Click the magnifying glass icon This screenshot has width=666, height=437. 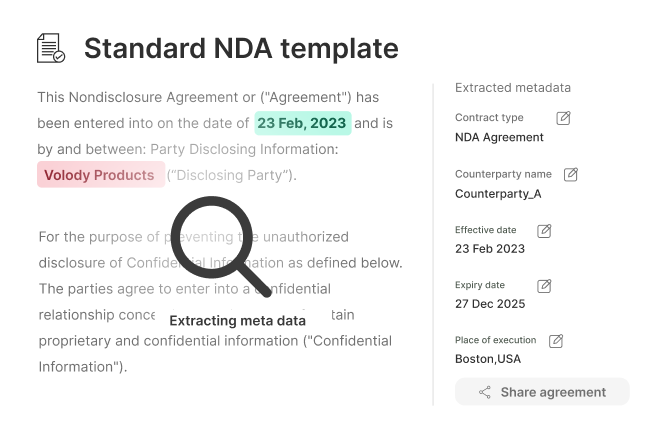221,247
